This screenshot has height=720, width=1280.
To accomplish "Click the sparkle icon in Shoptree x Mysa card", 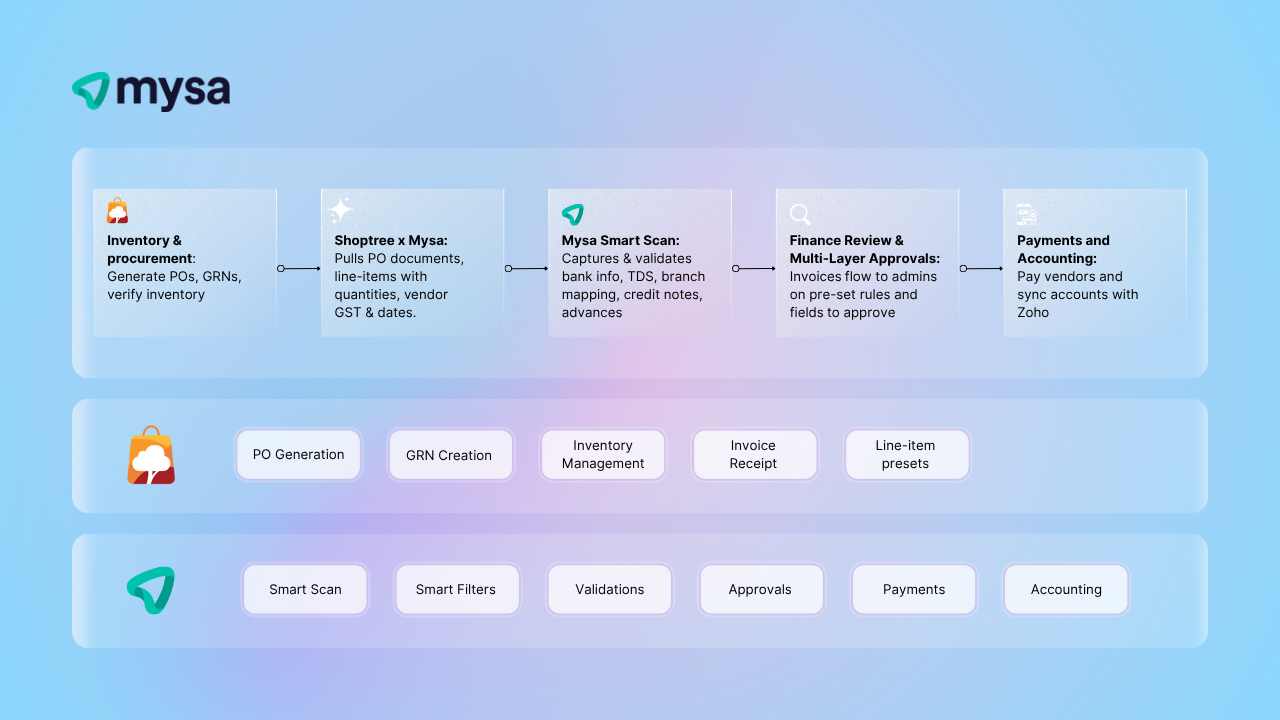I will (x=341, y=209).
